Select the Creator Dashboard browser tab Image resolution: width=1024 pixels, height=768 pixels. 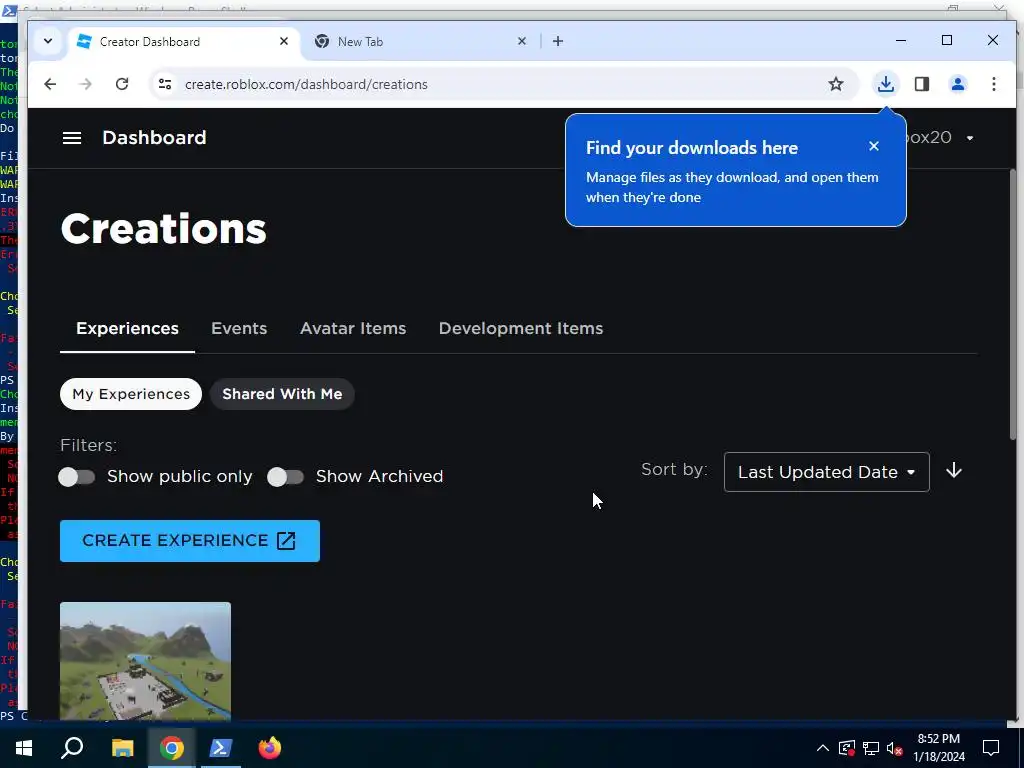(x=183, y=41)
